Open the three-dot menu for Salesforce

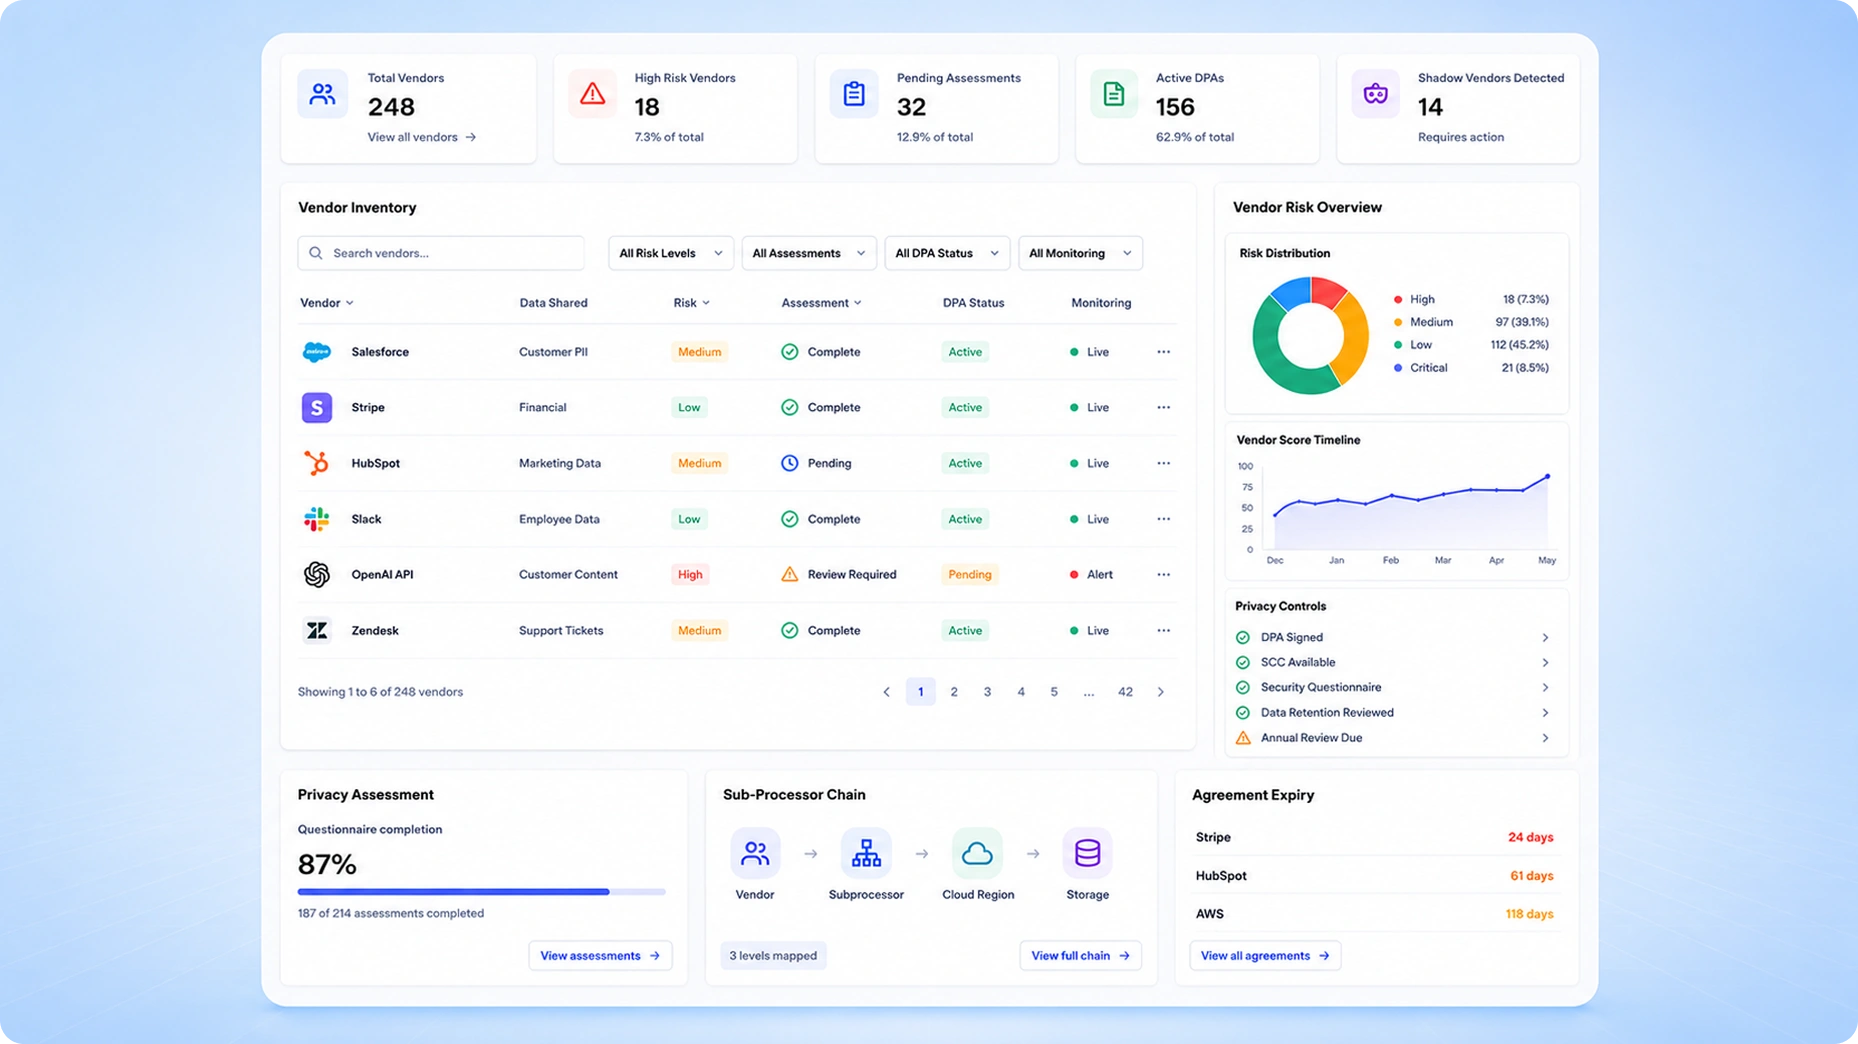point(1163,352)
